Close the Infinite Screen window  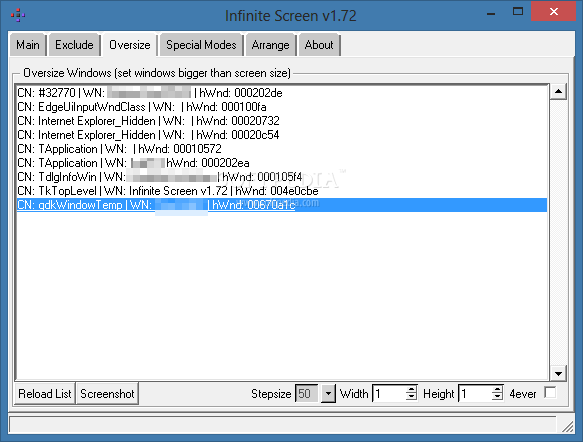click(553, 12)
